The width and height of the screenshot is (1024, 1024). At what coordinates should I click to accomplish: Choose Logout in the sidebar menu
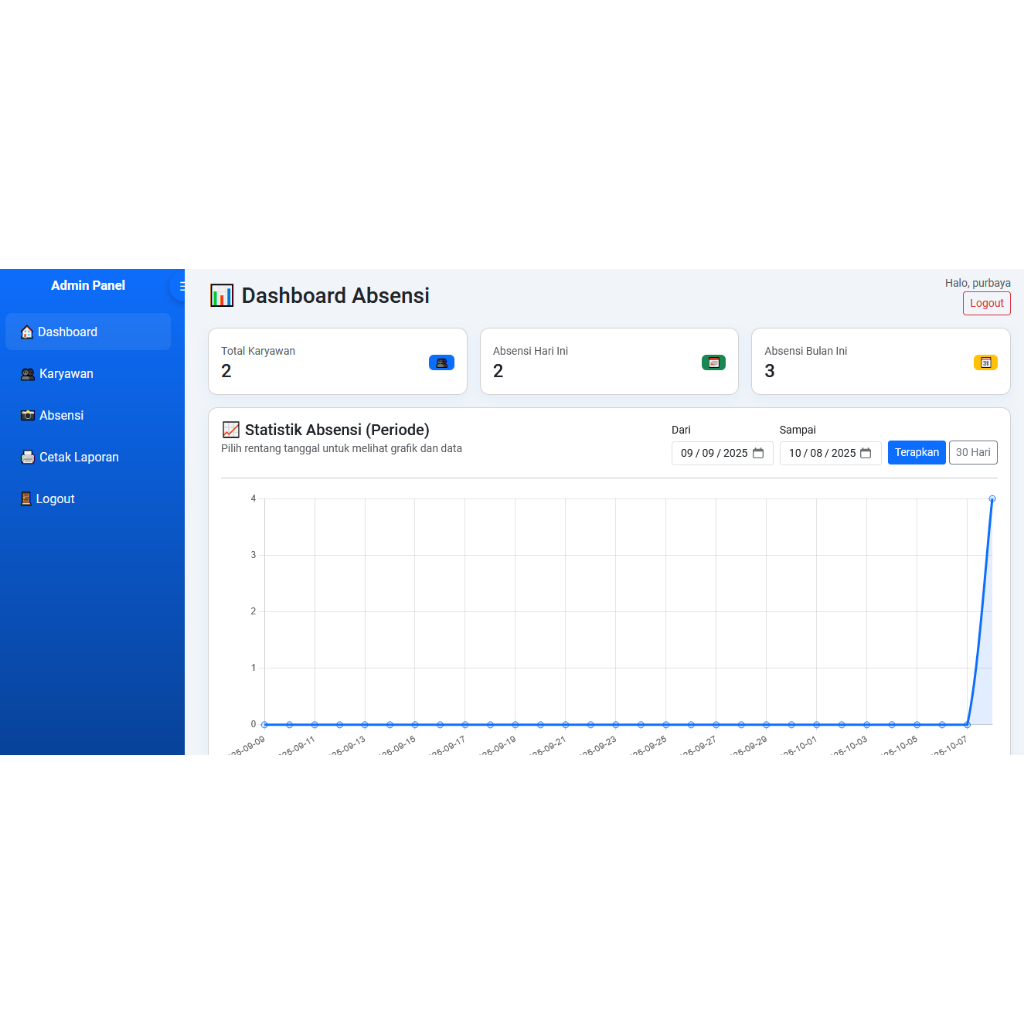coord(88,499)
